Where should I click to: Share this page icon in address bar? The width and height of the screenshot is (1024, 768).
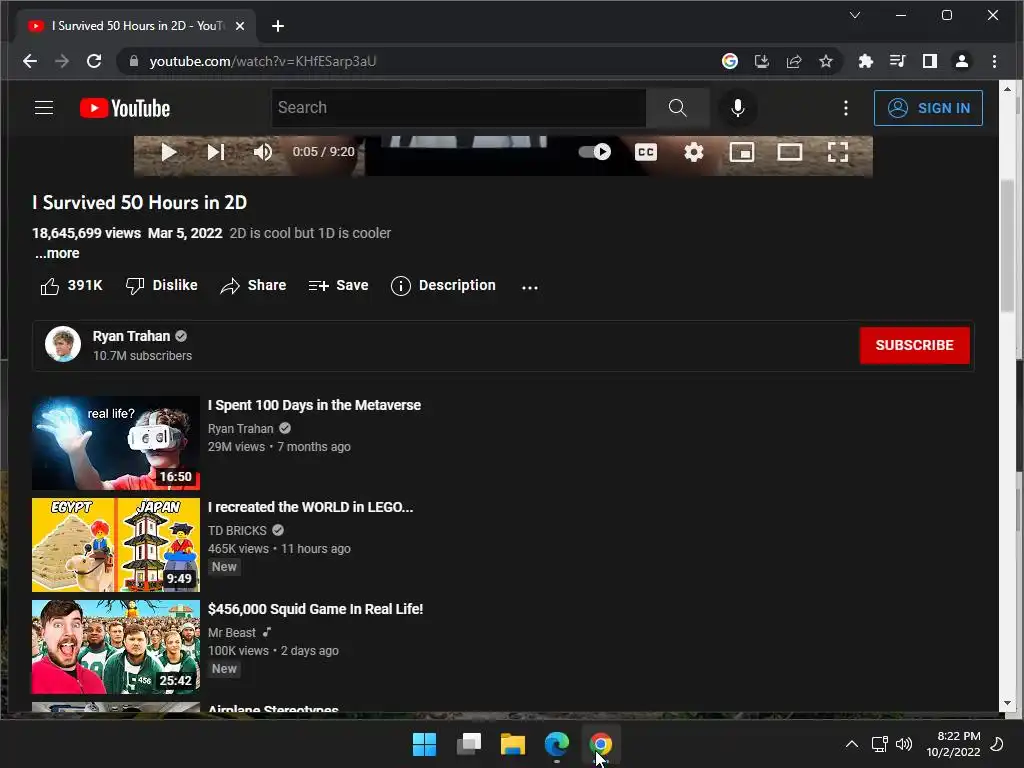793,61
